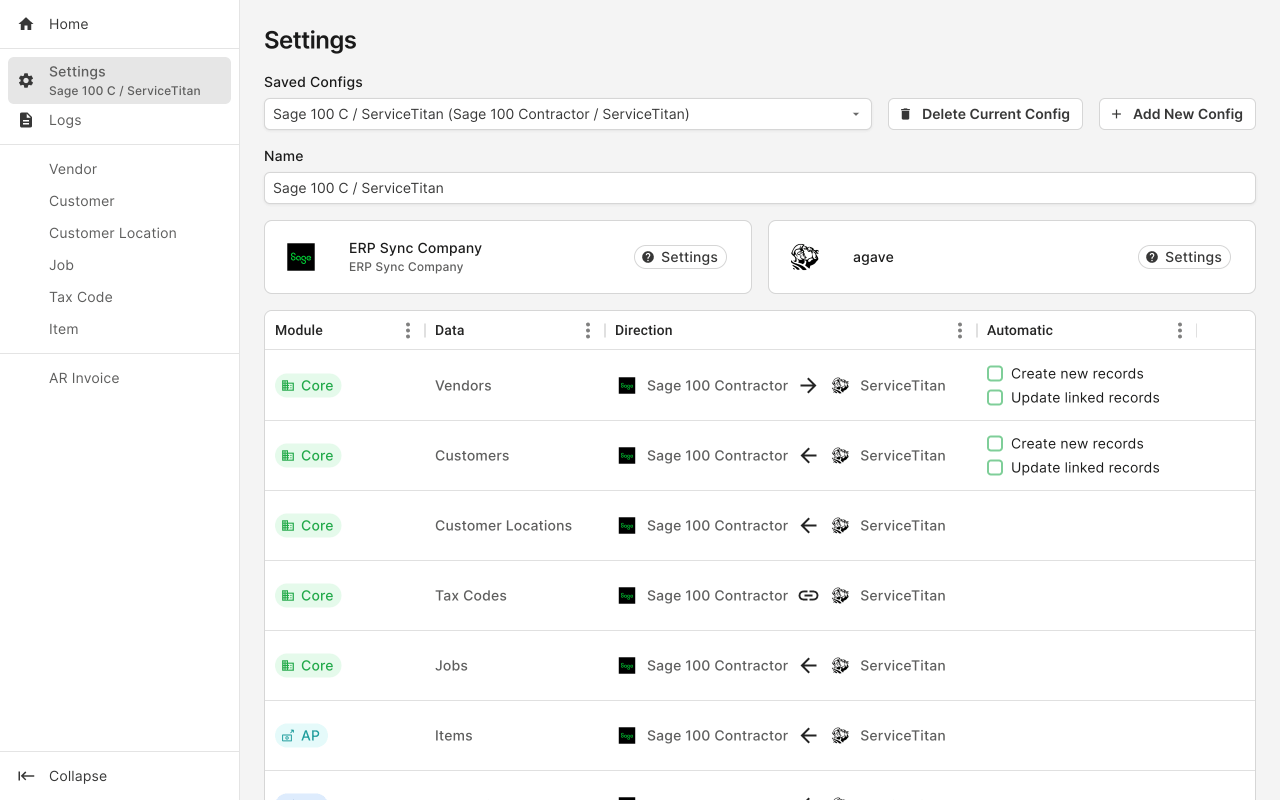The image size is (1280, 800).
Task: Open the Saved Configs dropdown
Action: point(568,114)
